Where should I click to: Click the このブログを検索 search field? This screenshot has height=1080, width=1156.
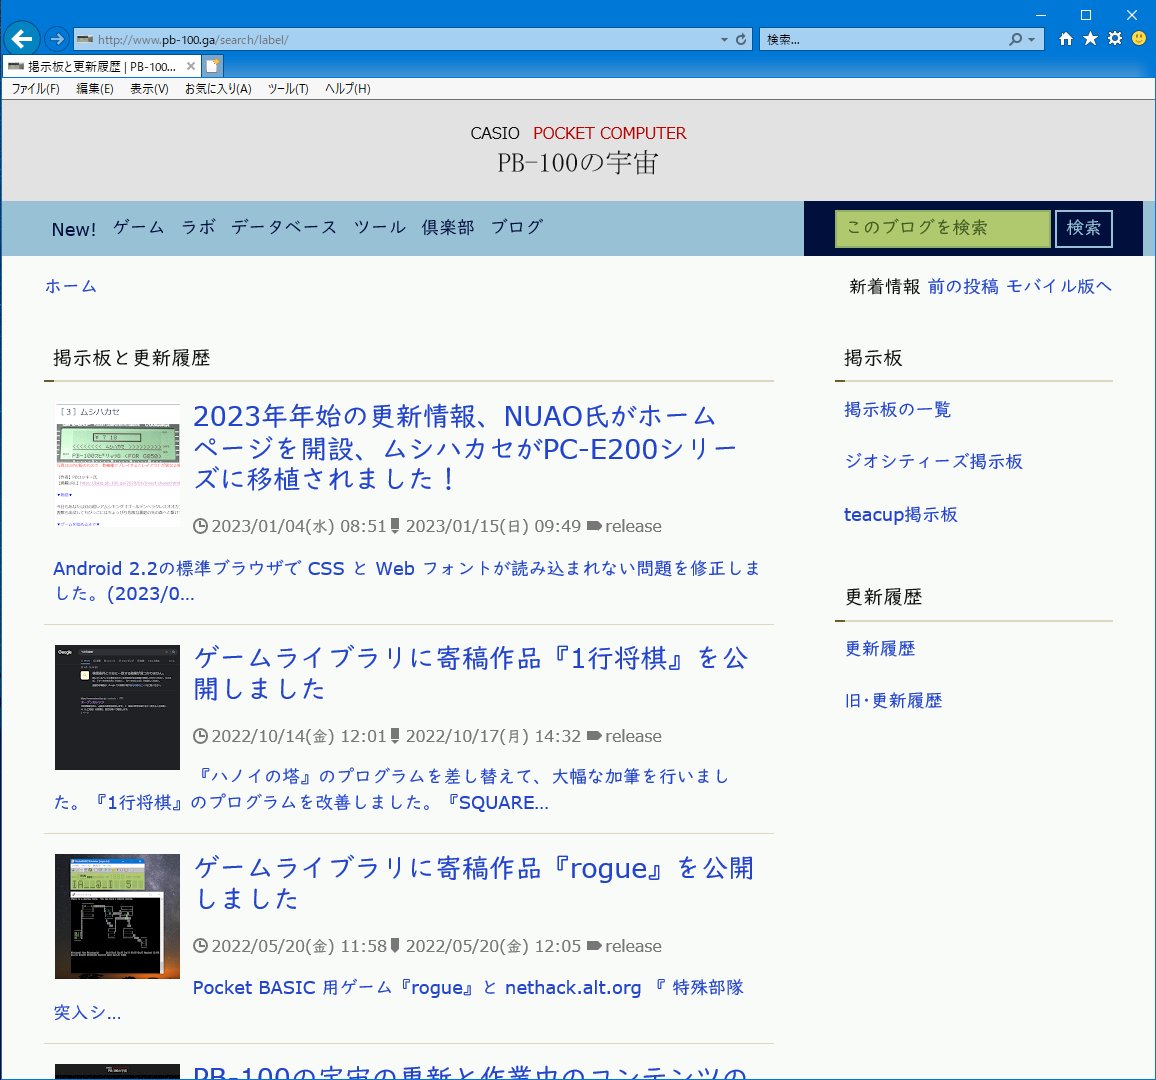pos(942,229)
